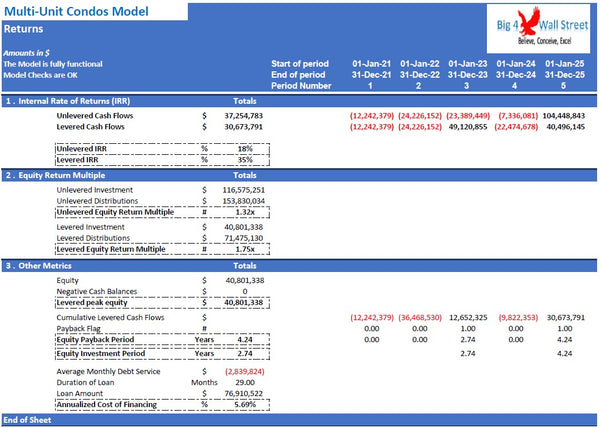Viewport: 600px width, 428px height.
Task: Select the Annualized Cost of Financing 5.69% cell
Action: (245, 404)
